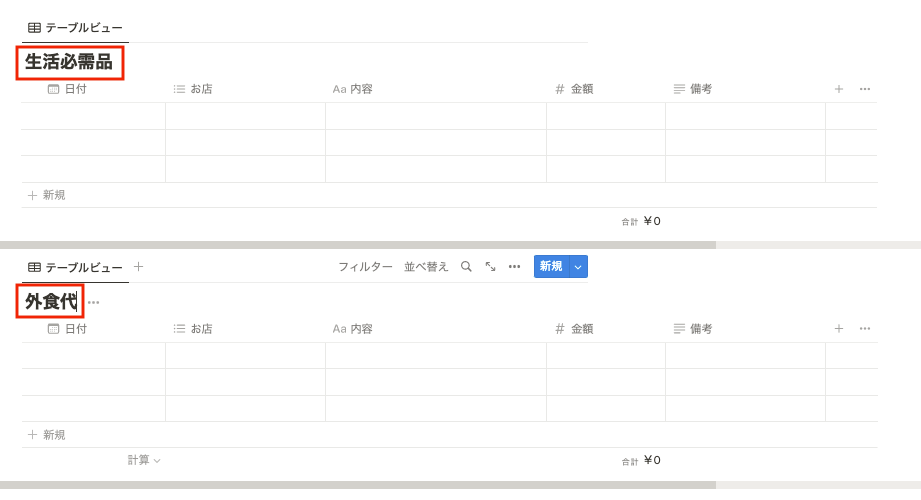
Task: Select the テーブルビュー tab above 外食代
Action: [75, 267]
